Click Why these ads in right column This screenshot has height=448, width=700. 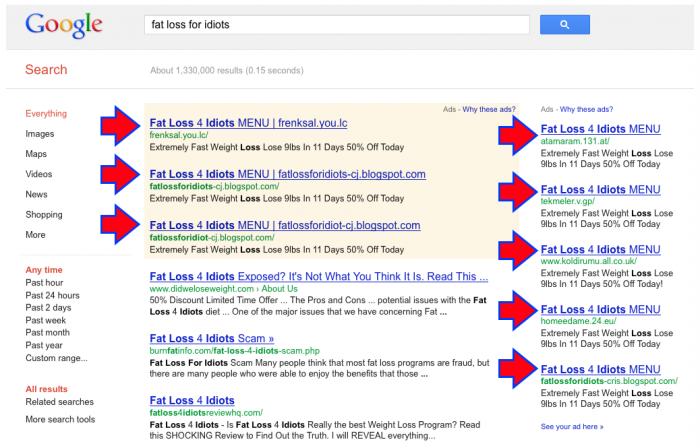tap(587, 109)
